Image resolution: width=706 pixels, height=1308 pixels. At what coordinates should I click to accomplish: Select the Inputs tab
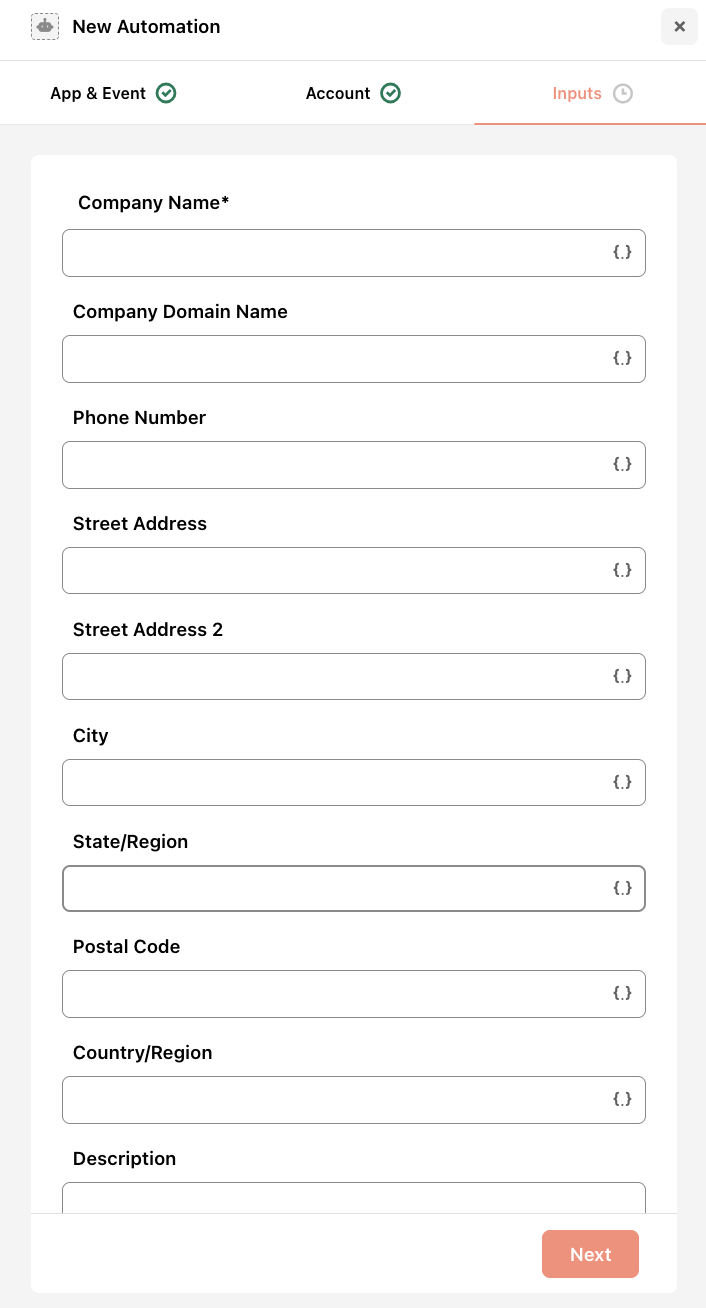592,93
